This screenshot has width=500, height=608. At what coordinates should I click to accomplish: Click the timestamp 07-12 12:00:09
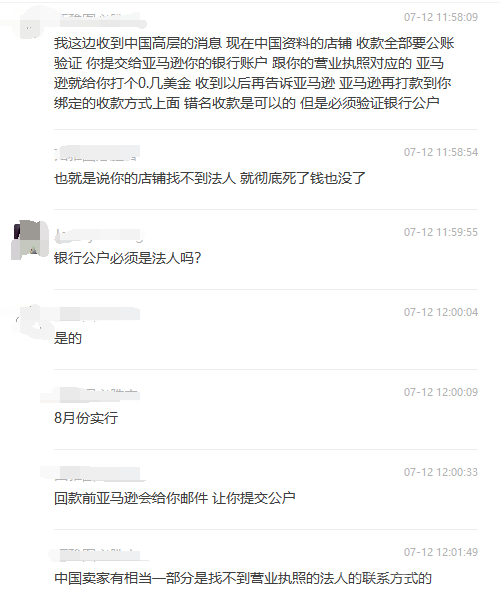pyautogui.click(x=441, y=392)
